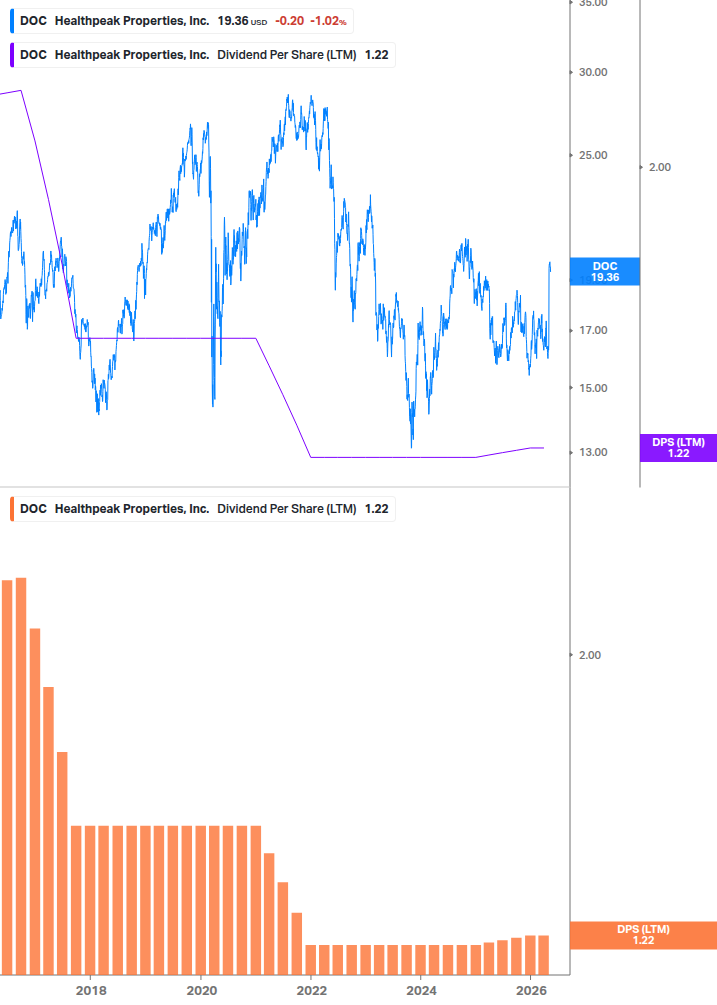Screen dimensions: 717x1005
Task: Click the 2.00 label on the bar chart axis
Action: pyautogui.click(x=589, y=655)
